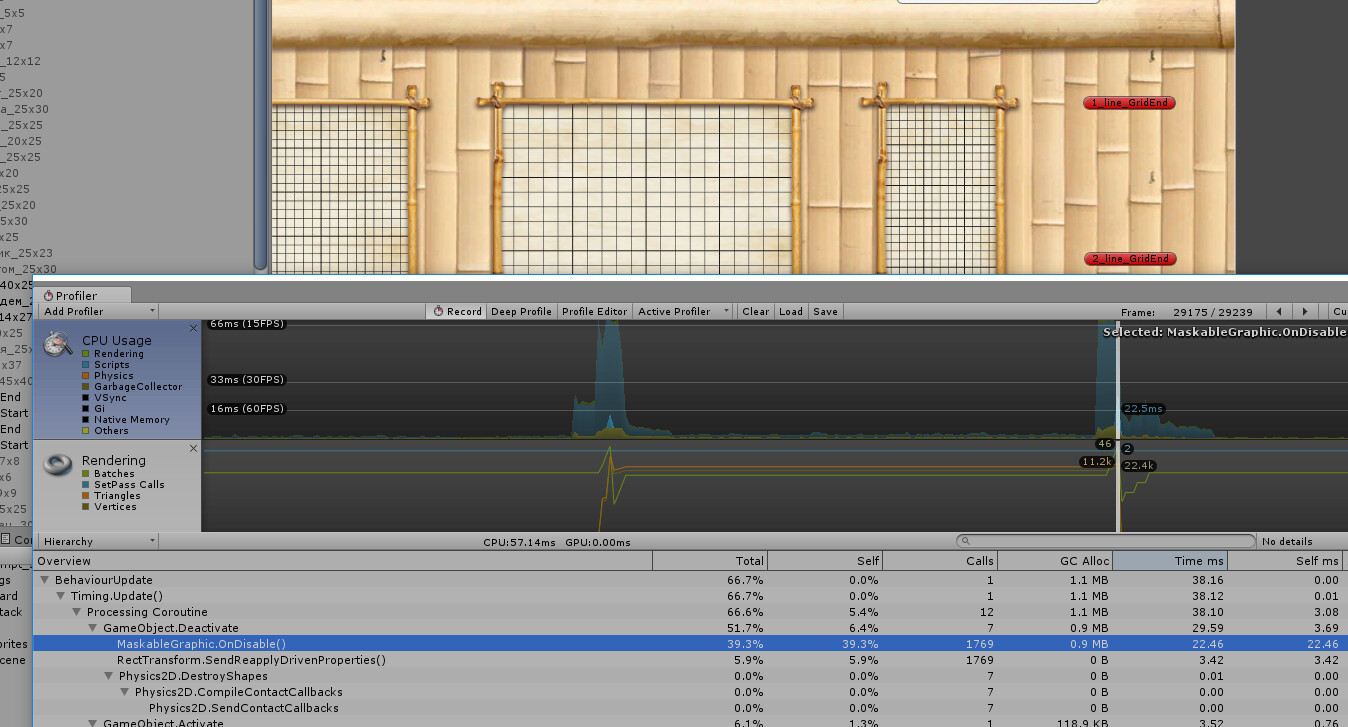Collapse the Timing.Update() tree entry
Image resolution: width=1348 pixels, height=727 pixels.
(60, 596)
